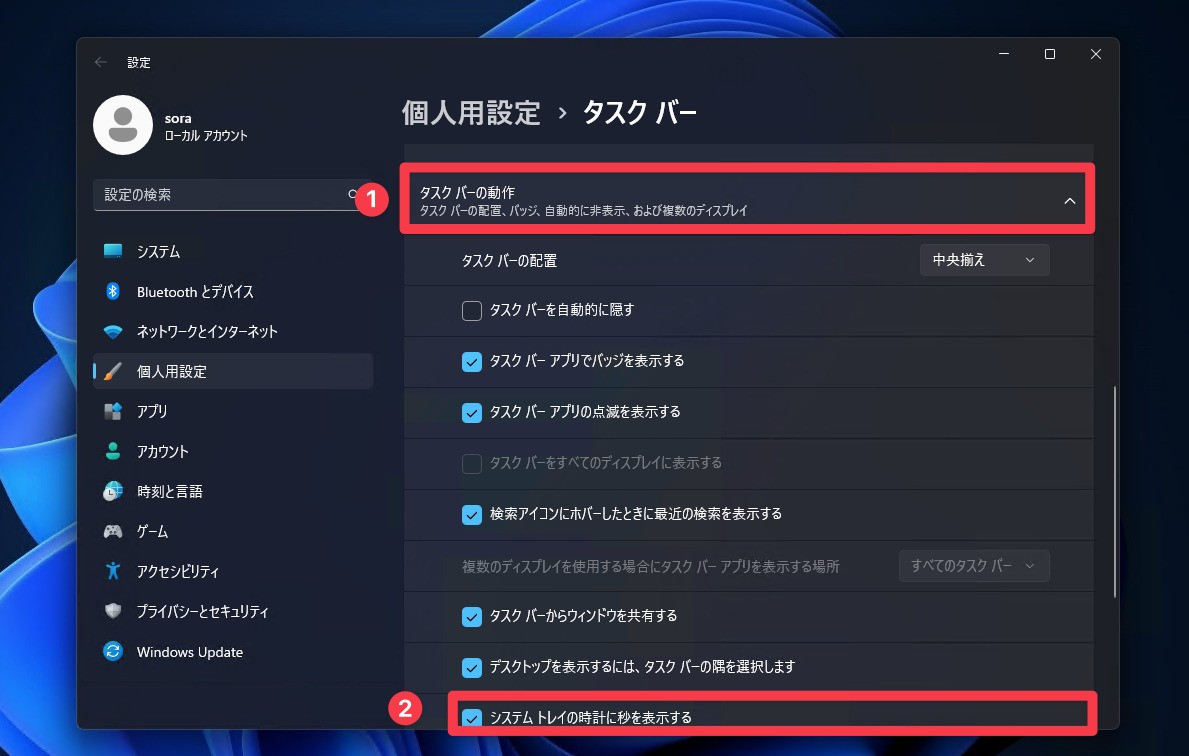Uncheck タスク バー アプリの点滅を表示する

coord(472,413)
